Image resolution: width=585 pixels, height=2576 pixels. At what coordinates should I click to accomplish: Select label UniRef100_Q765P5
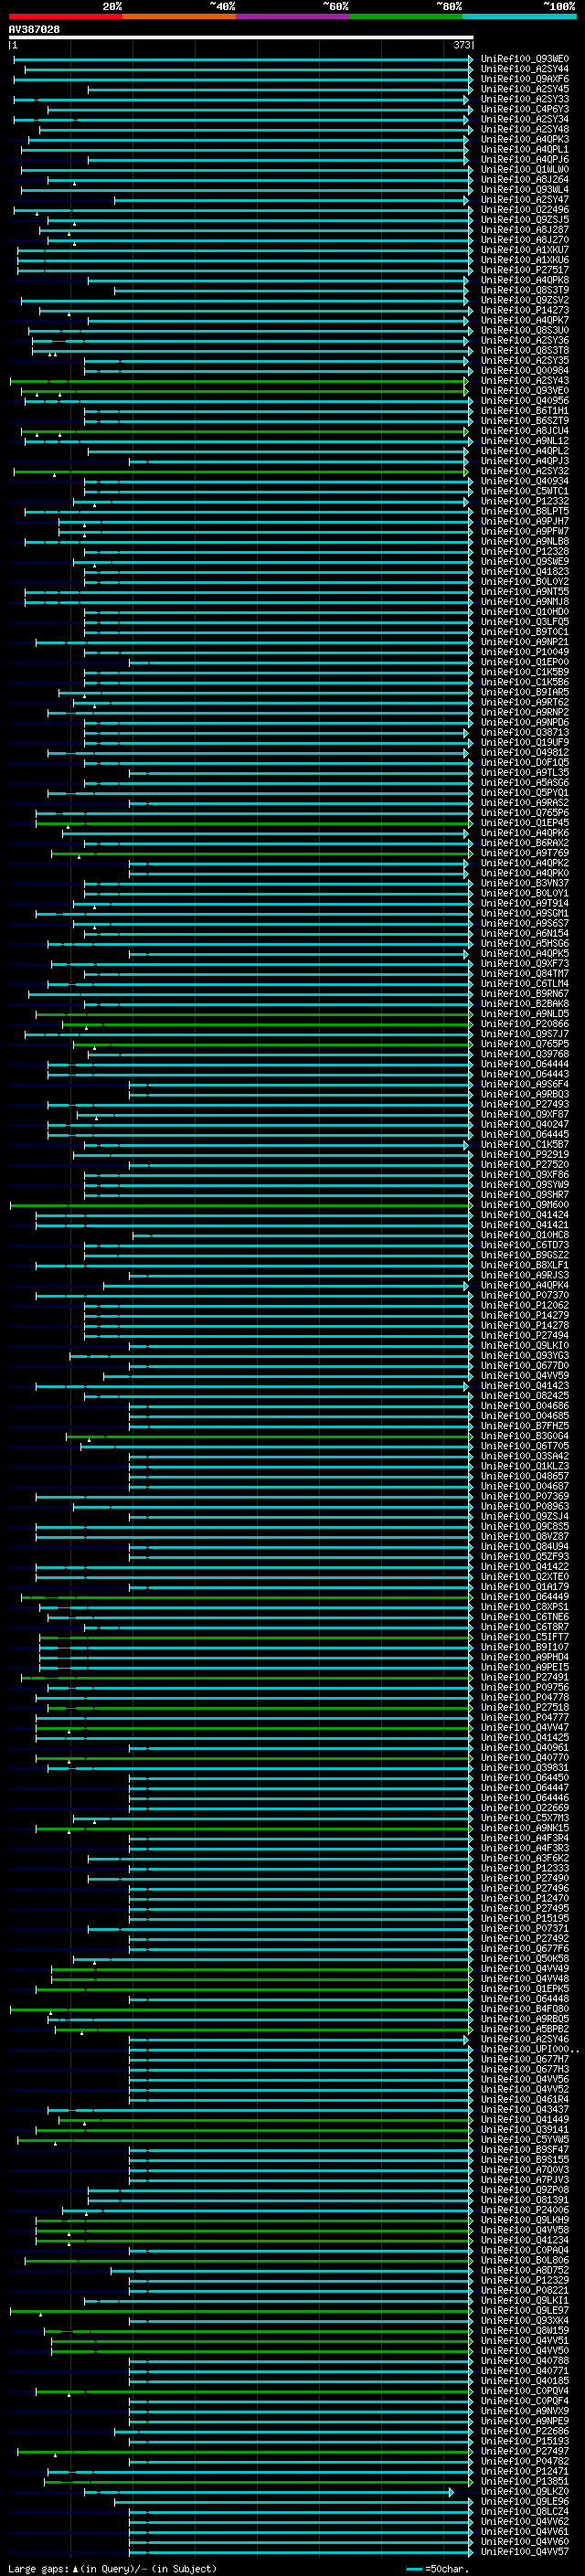(524, 1044)
